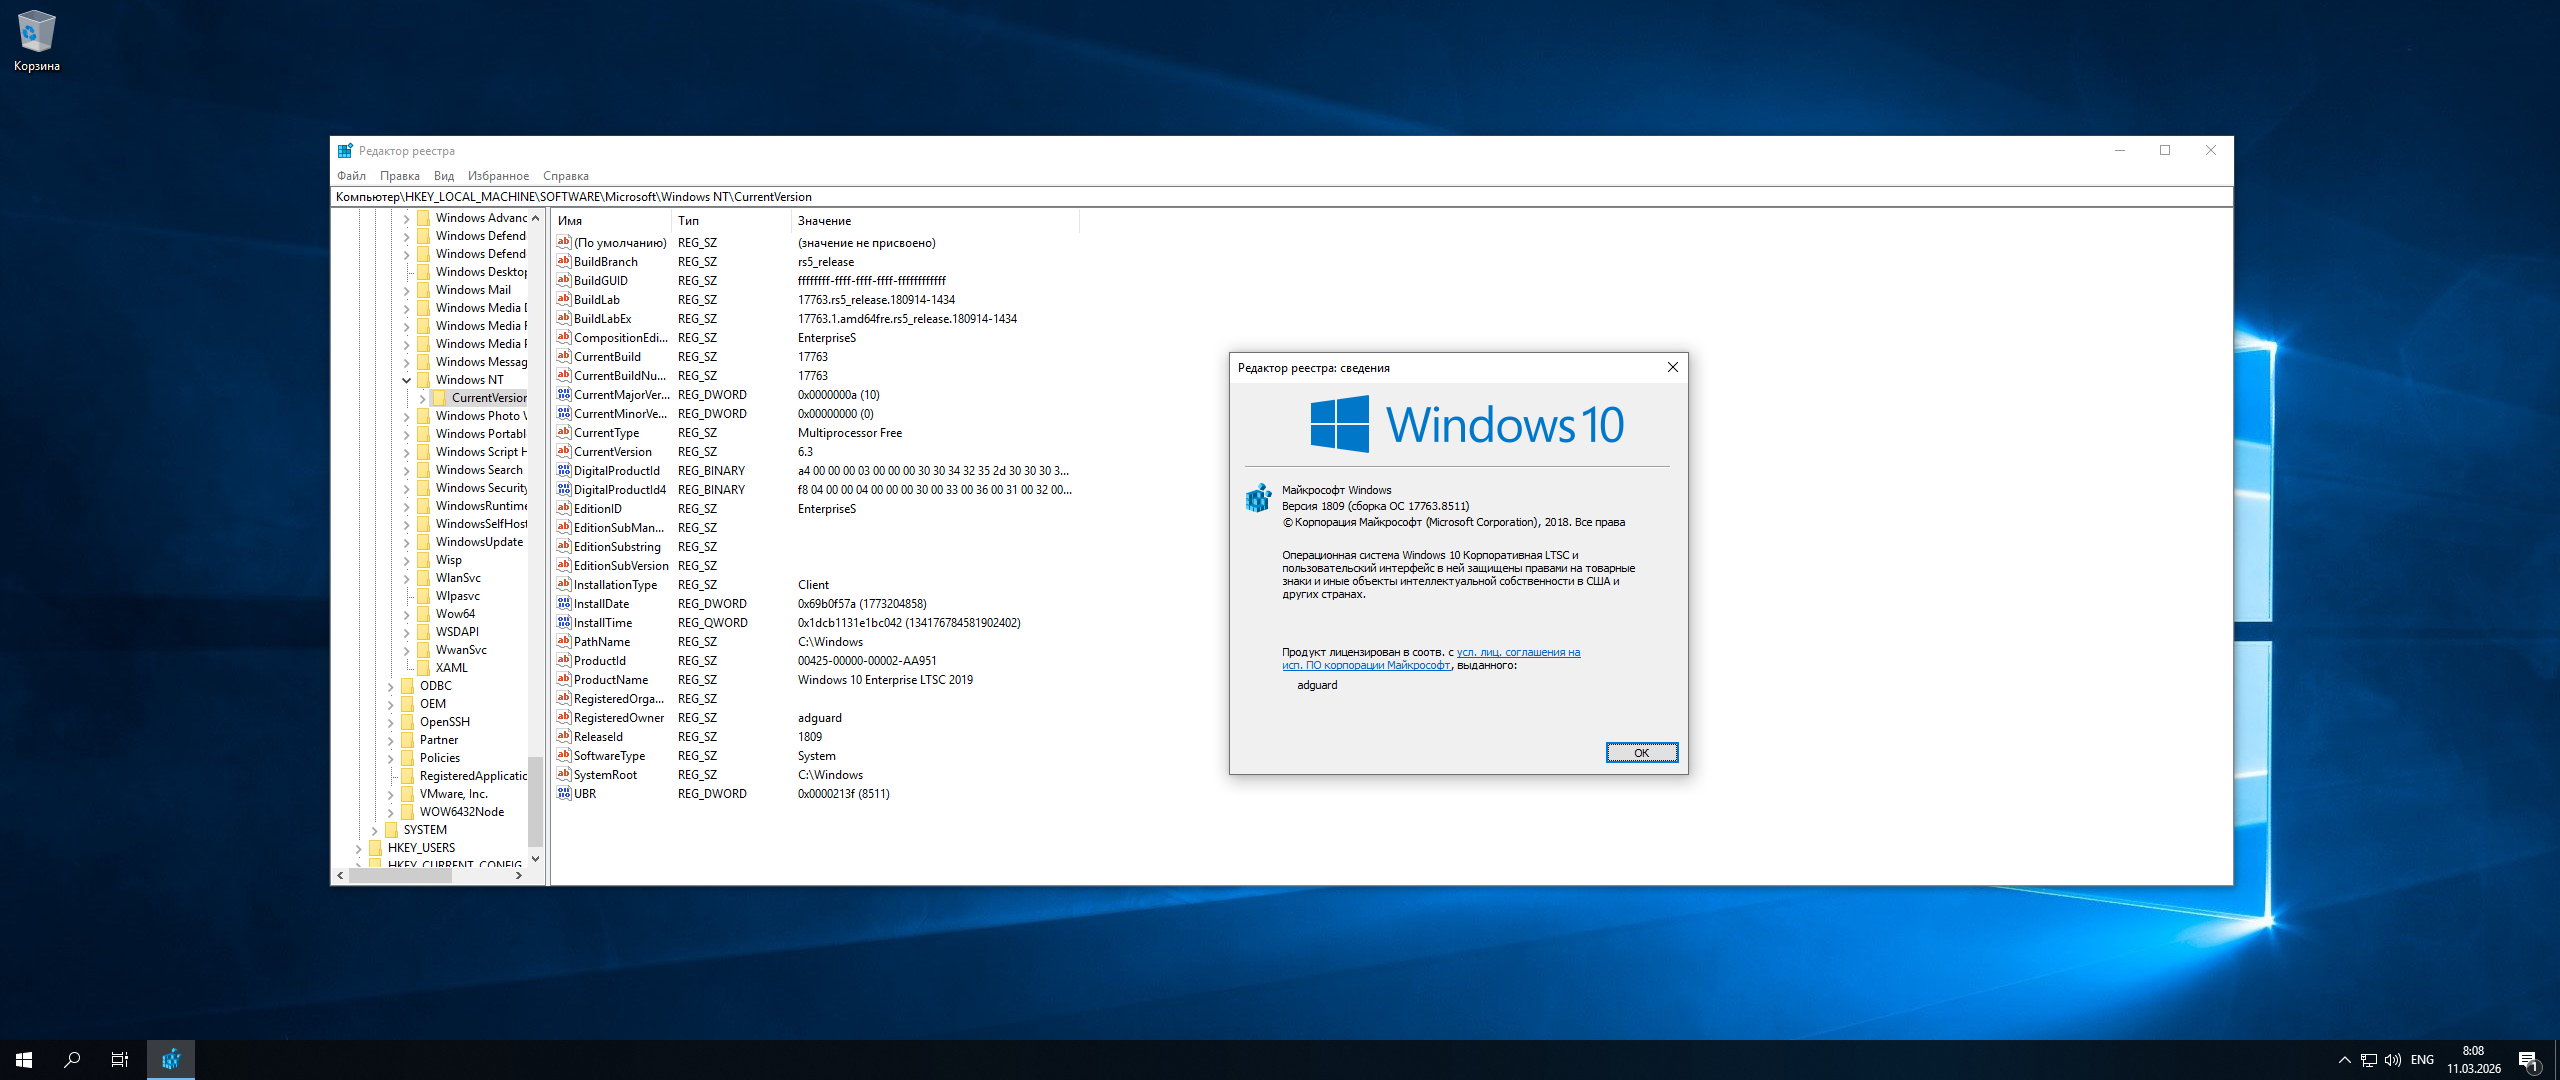Expand the HKEY_USERS hive

tap(359, 848)
